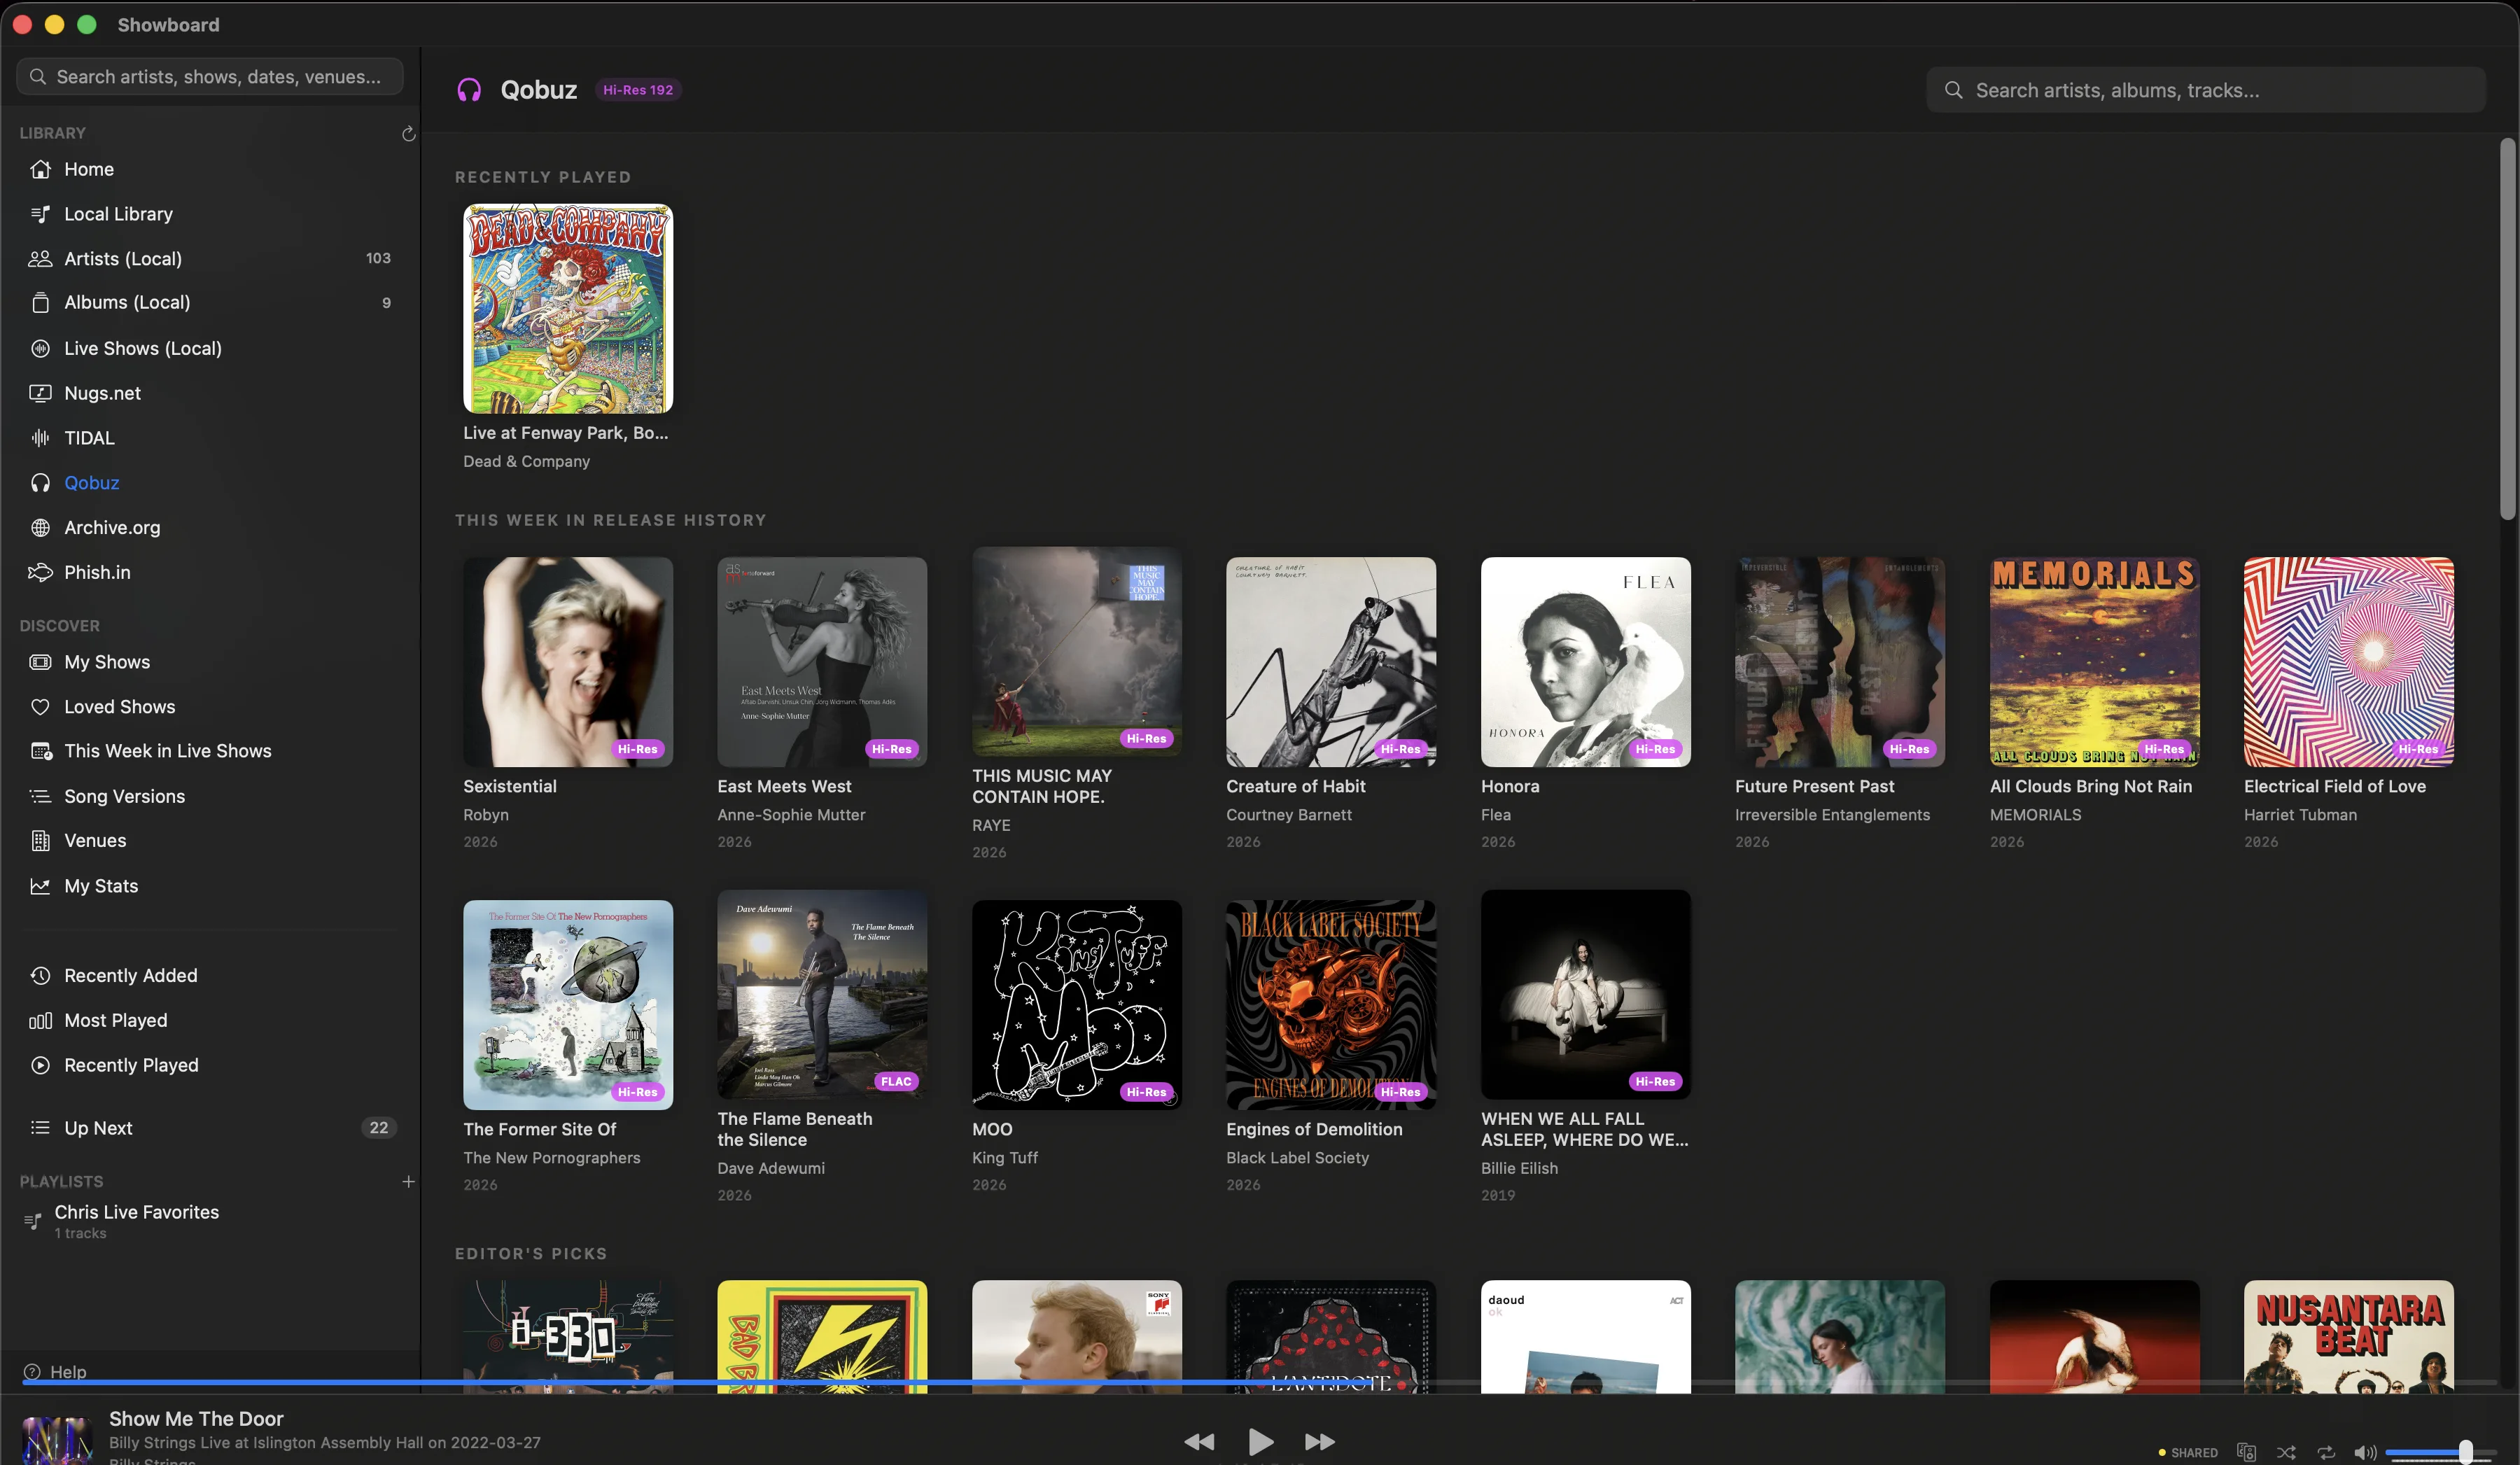Open the audio output device selector
Screen dimensions: 2520x1465
[x=2247, y=1451]
